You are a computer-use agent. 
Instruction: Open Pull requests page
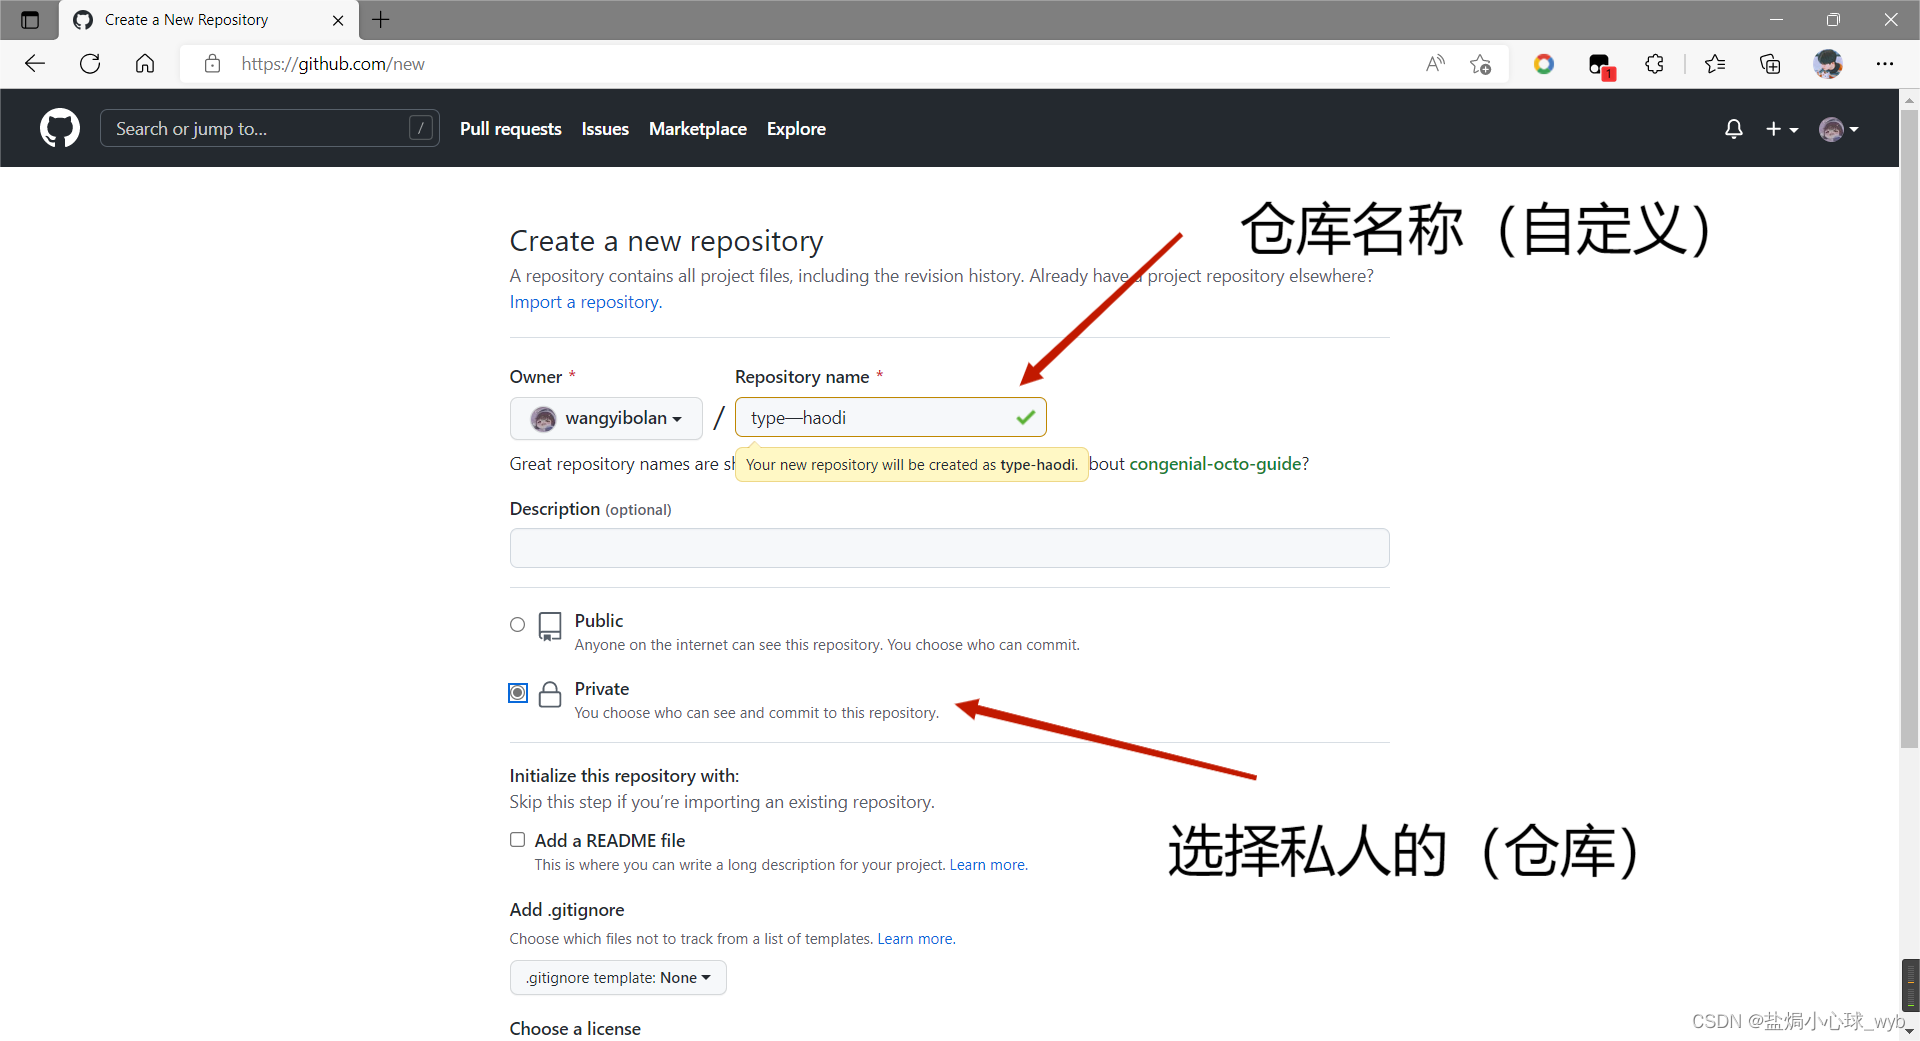click(511, 129)
